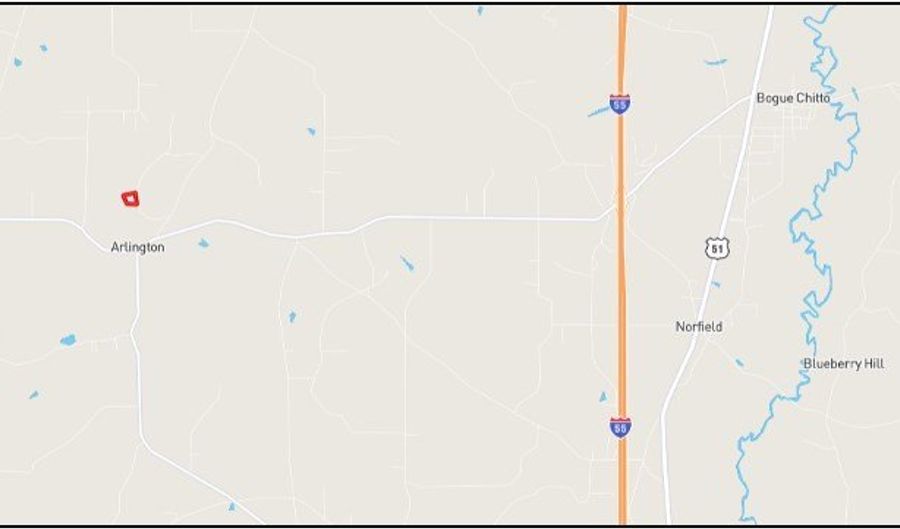Click the white US 51 road north of its shield
Viewport: 900px width, 529px height.
point(742,143)
